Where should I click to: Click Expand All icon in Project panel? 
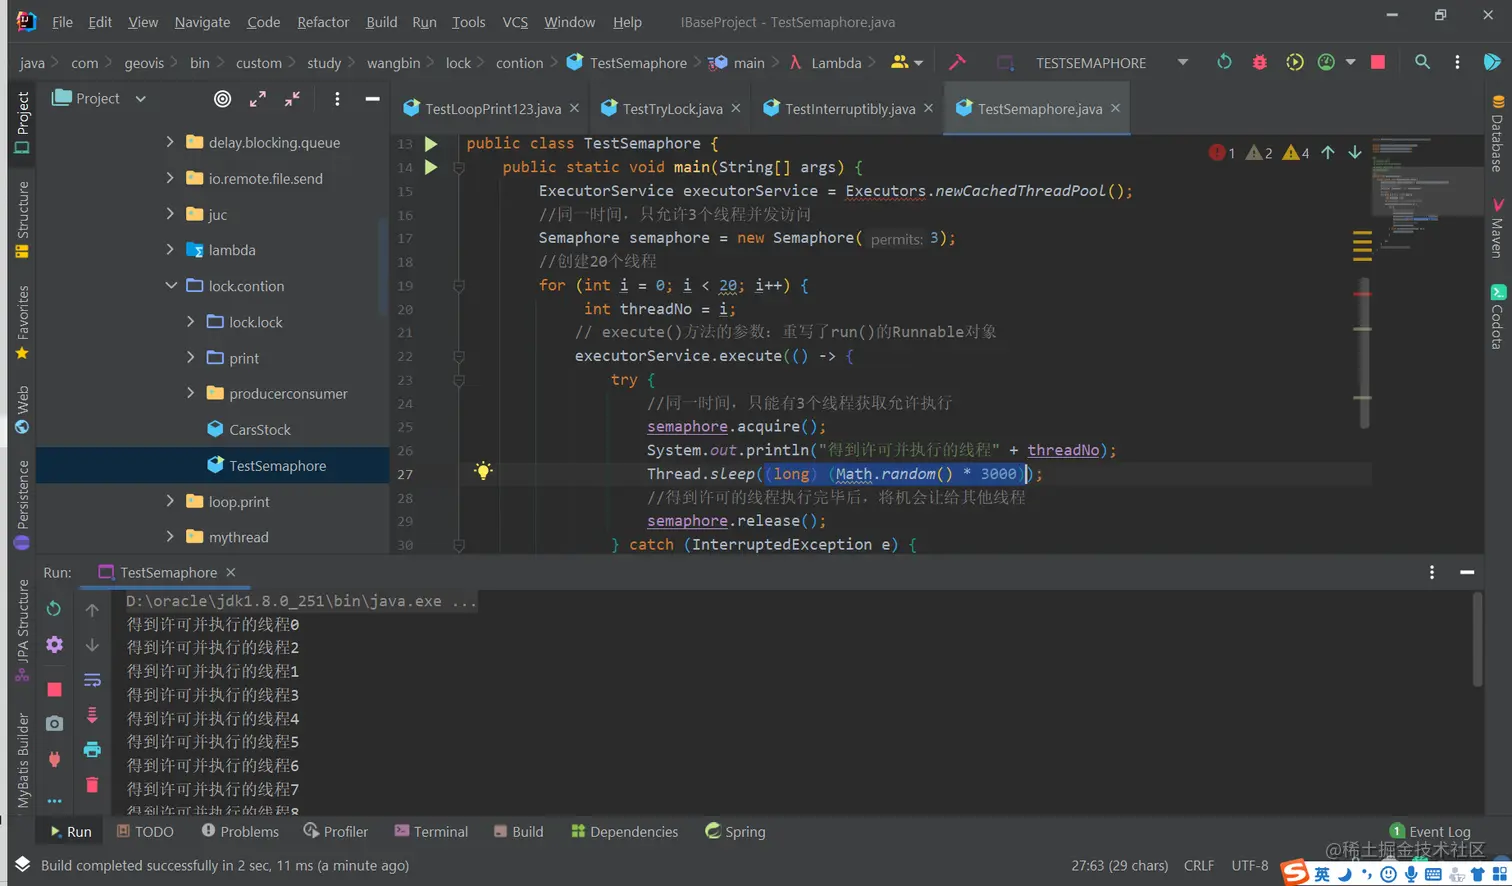pos(257,98)
